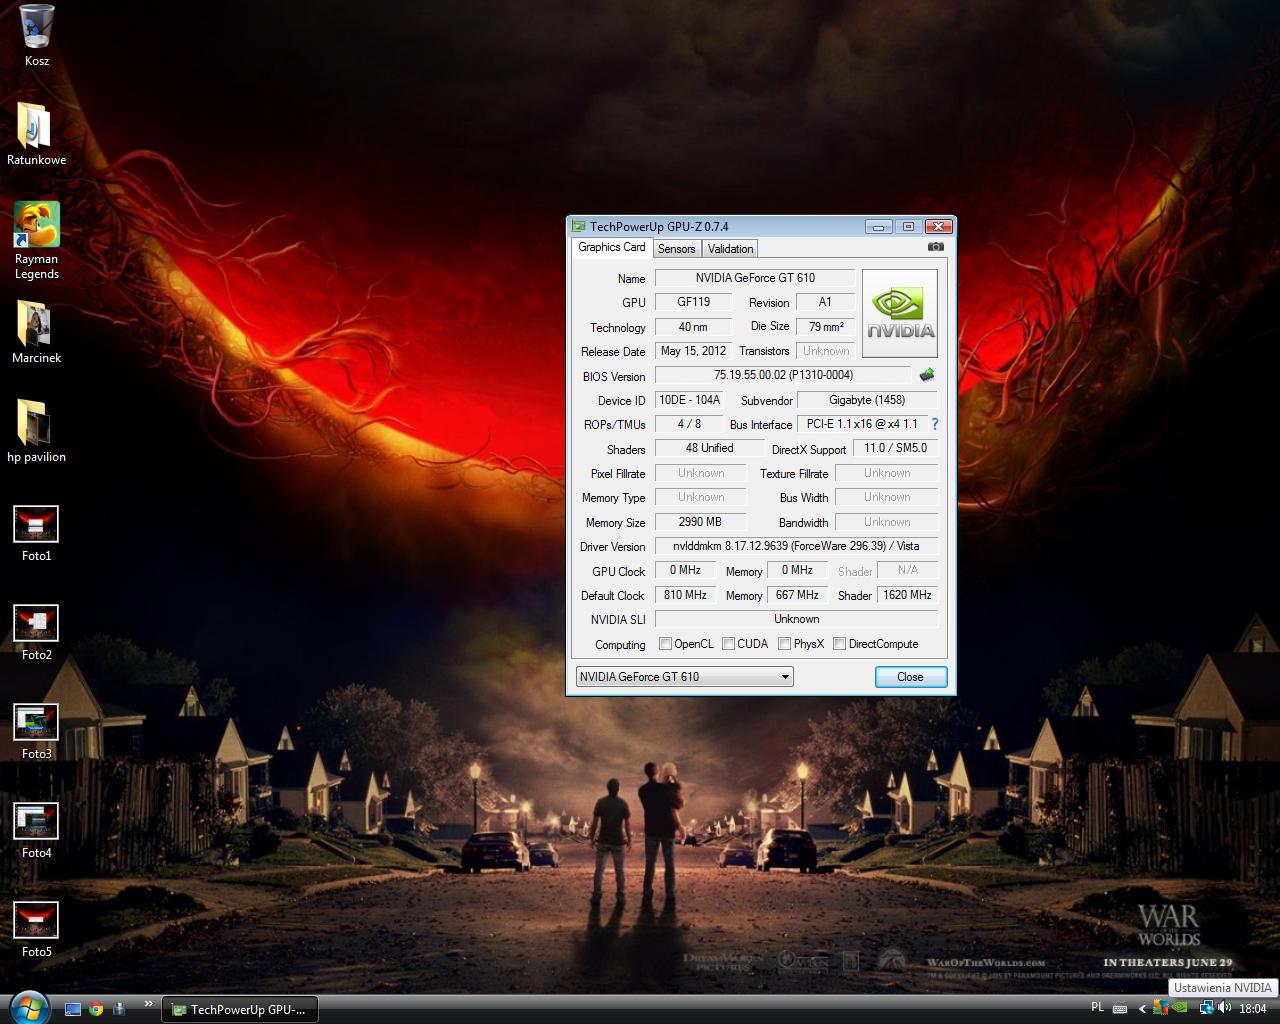This screenshot has width=1280, height=1024.
Task: Enable the CUDA checkbox
Action: point(728,644)
